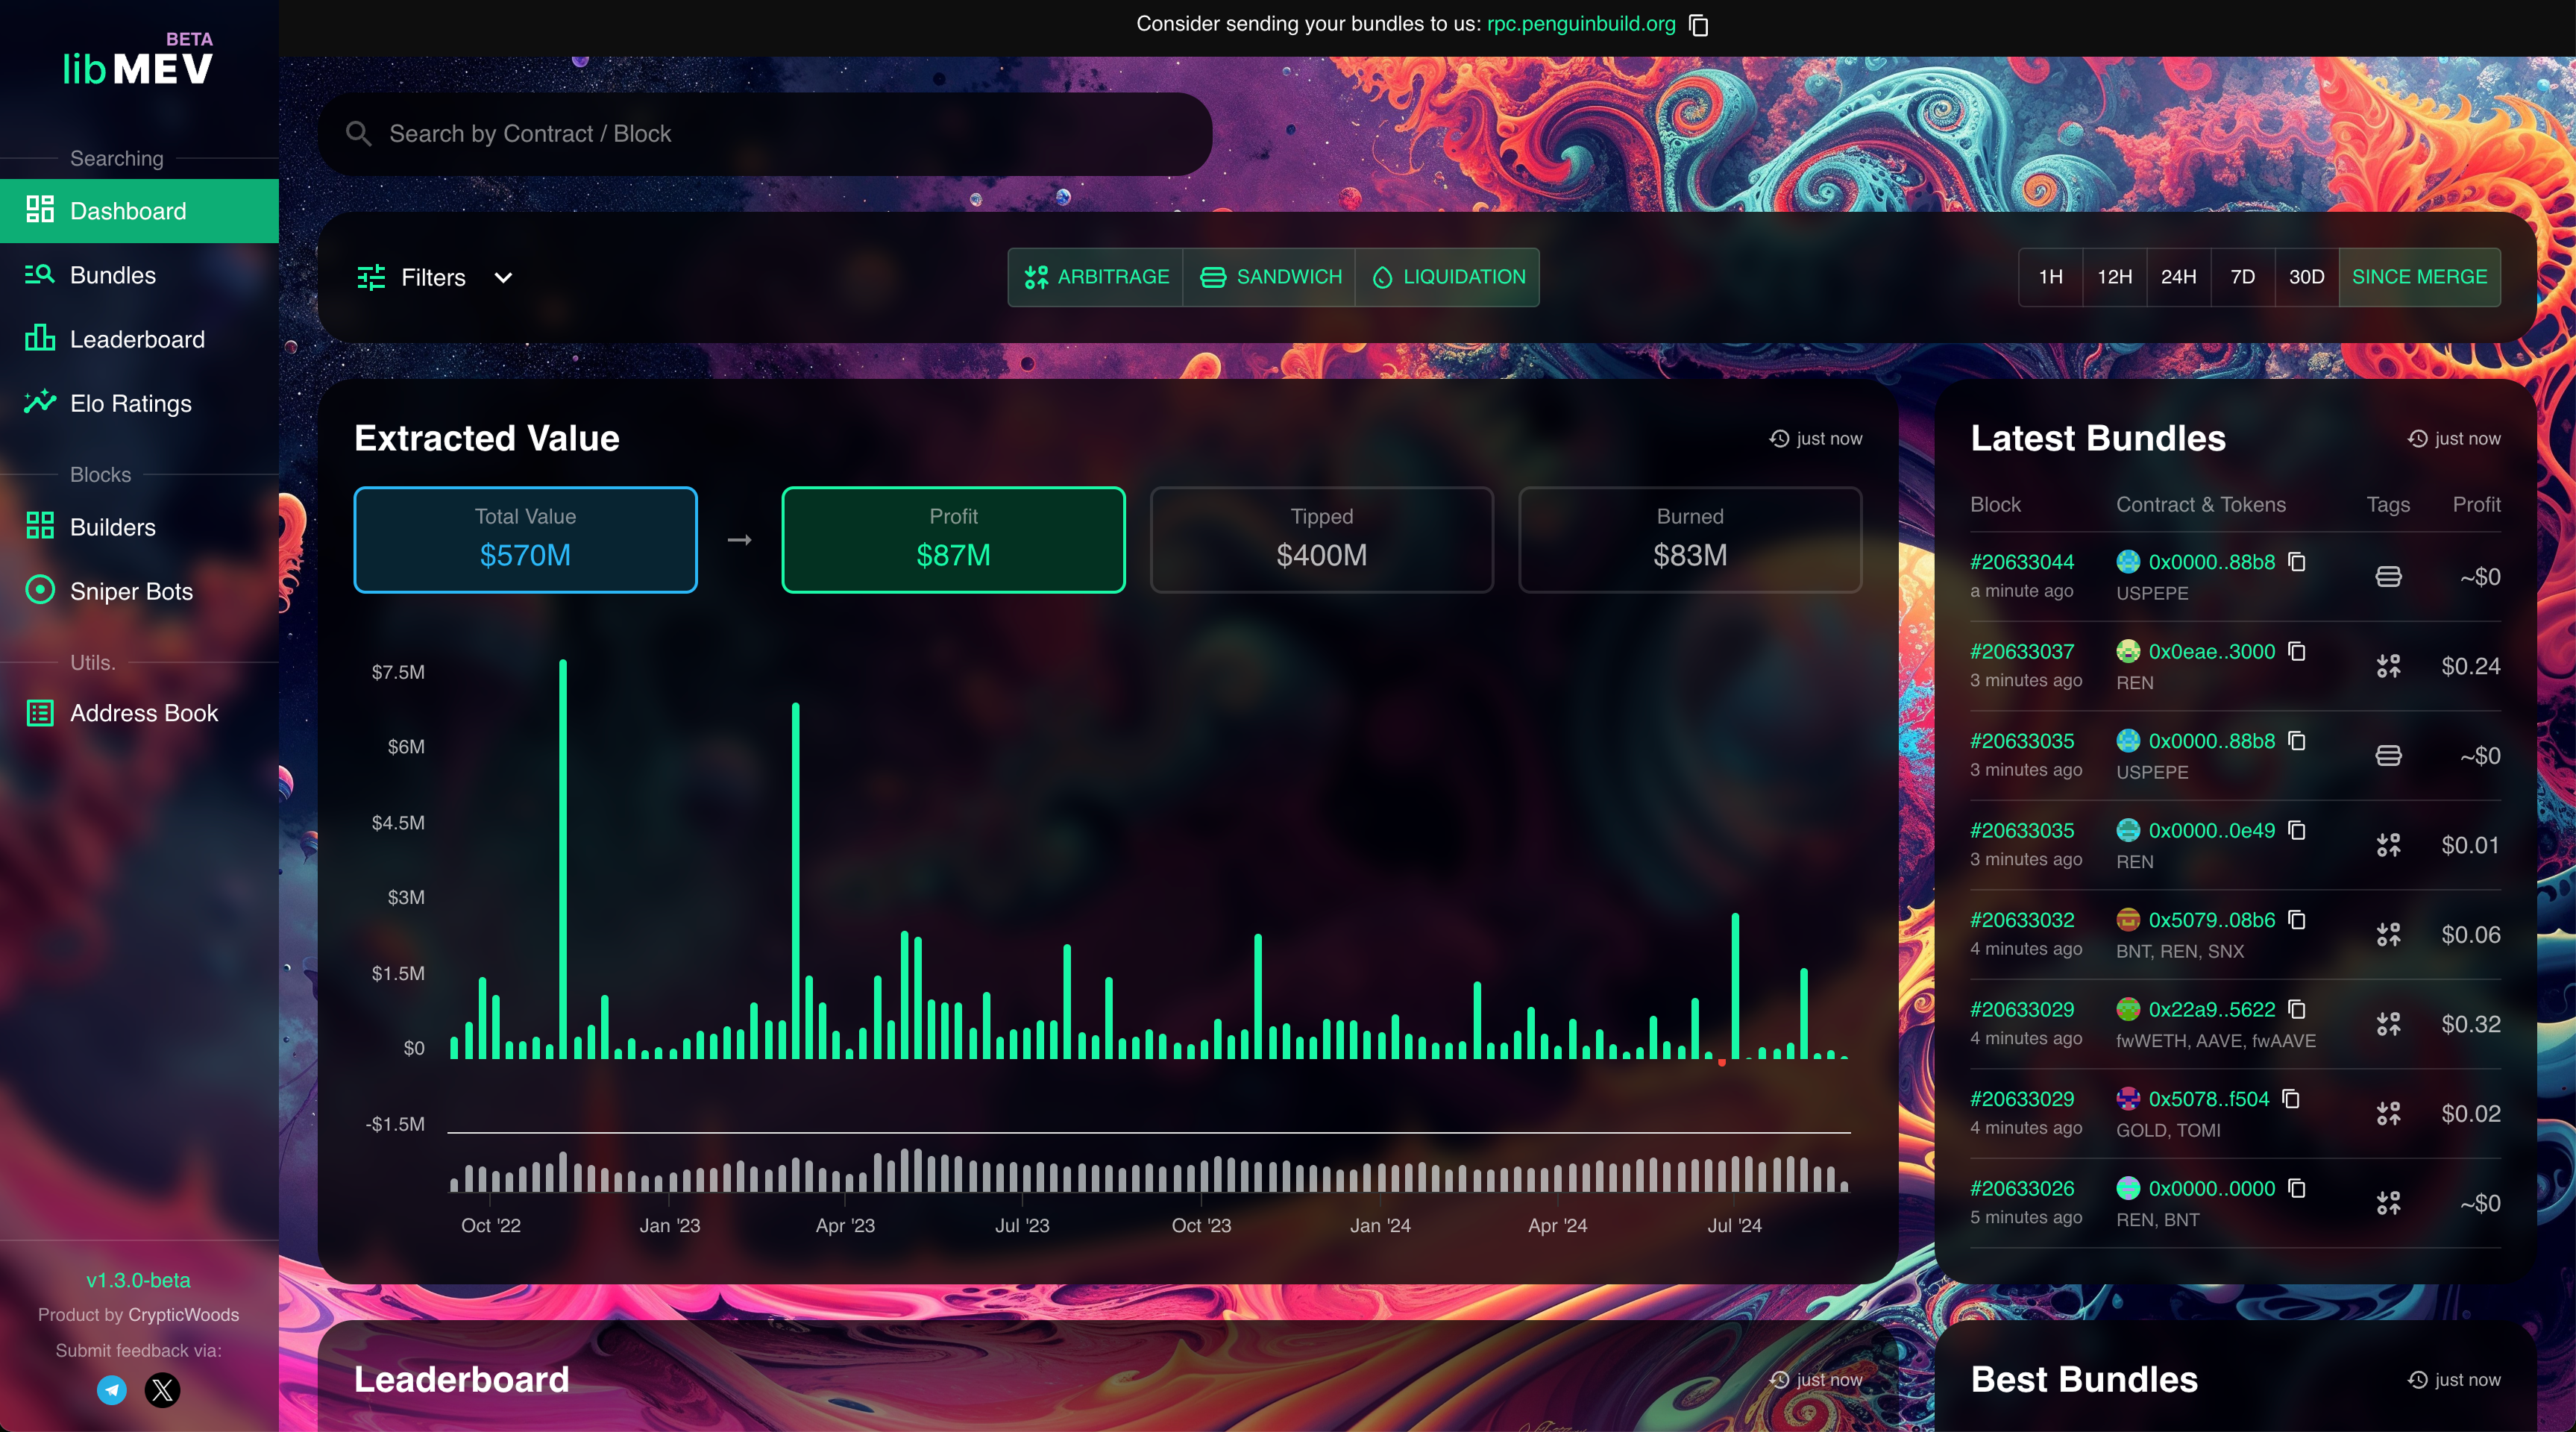Click the search magnifier icon

[358, 134]
